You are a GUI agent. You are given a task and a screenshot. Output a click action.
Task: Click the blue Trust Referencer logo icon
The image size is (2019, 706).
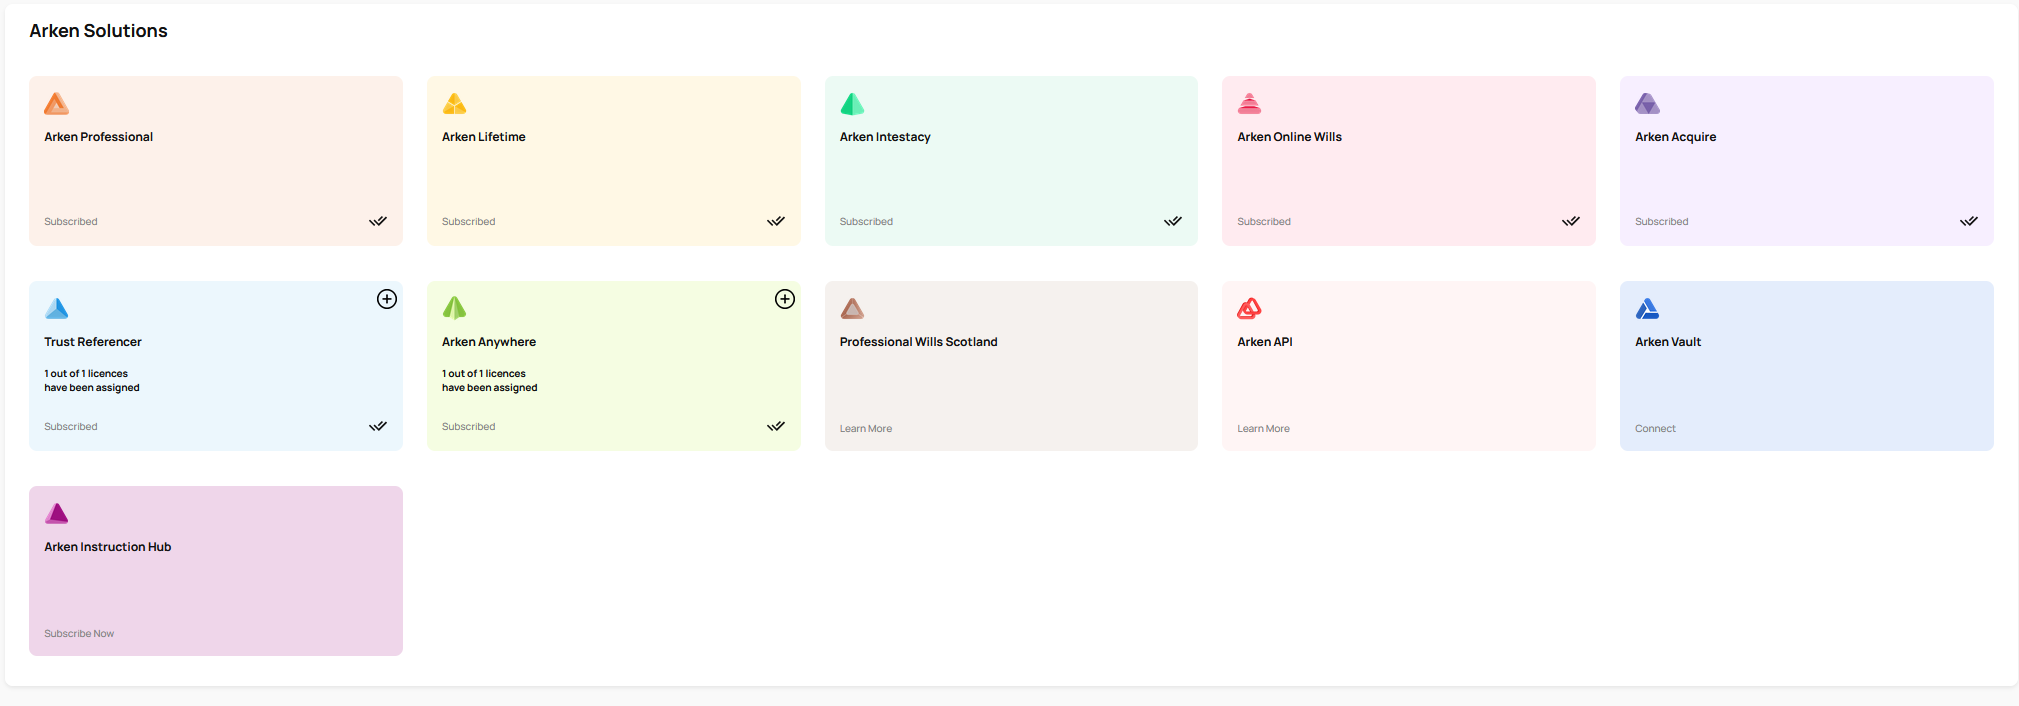click(x=57, y=309)
